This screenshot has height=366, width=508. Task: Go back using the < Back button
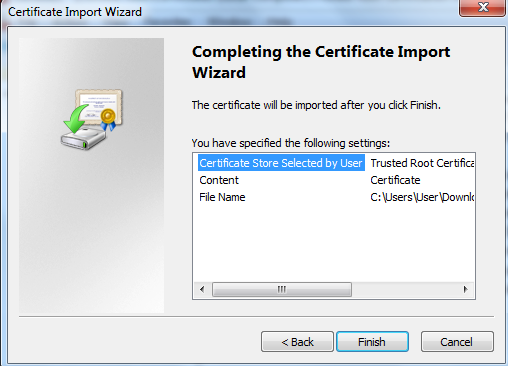297,341
